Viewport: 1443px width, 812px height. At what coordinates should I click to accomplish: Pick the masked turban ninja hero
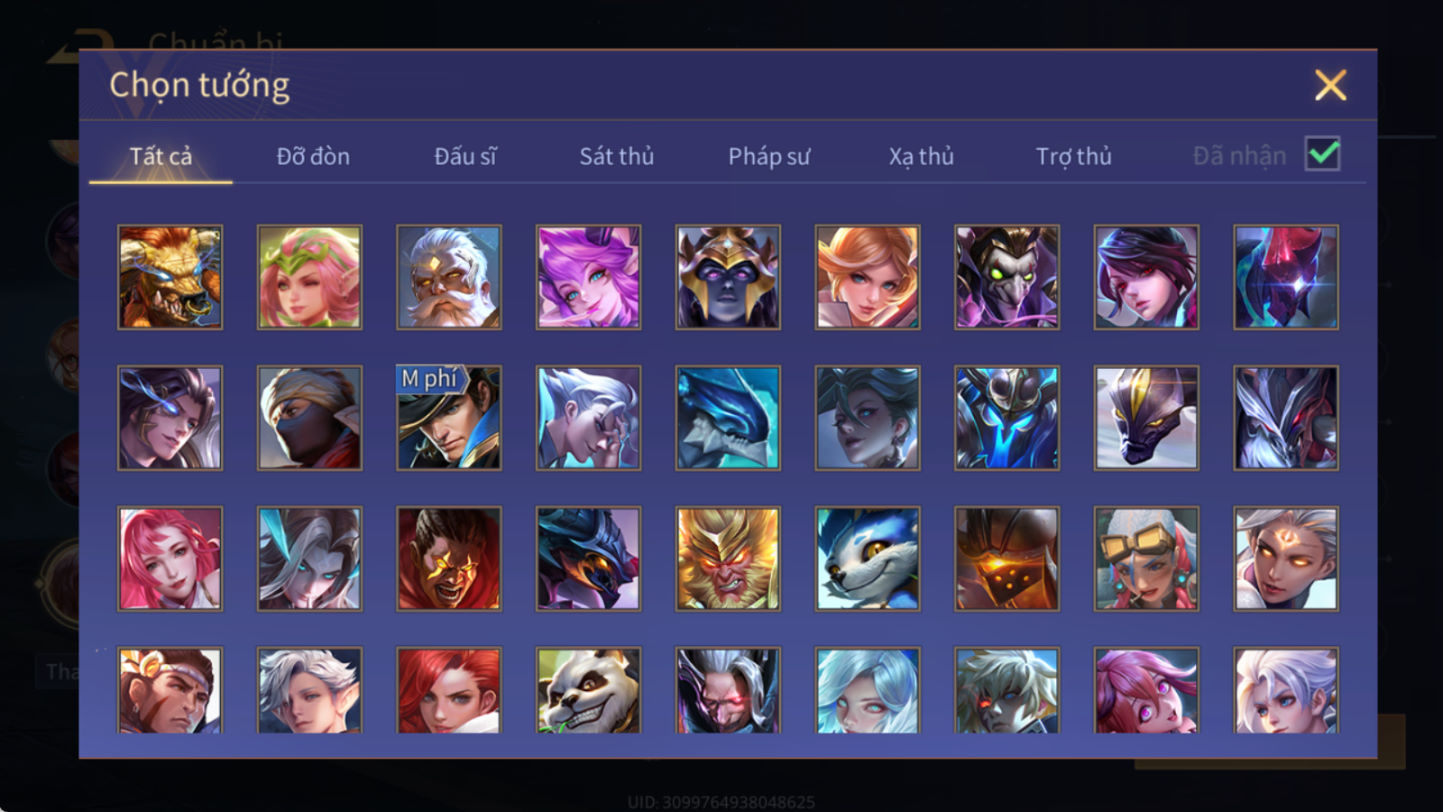pyautogui.click(x=310, y=418)
